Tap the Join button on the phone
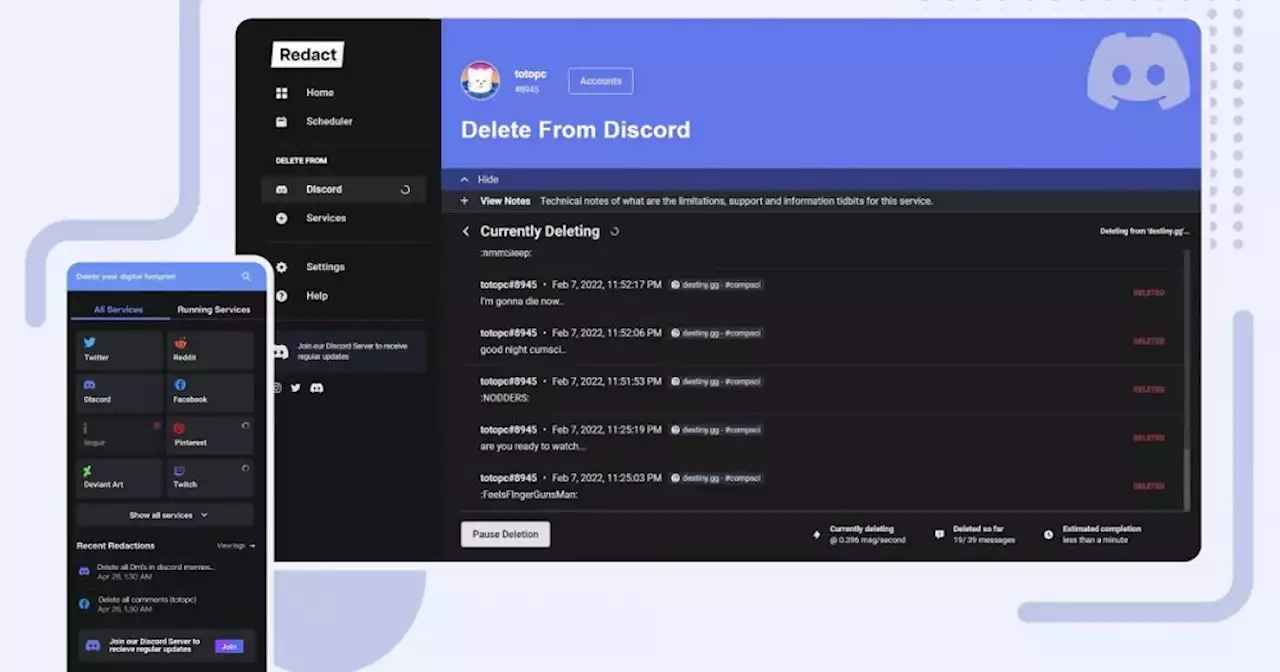The image size is (1280, 672). coord(229,646)
